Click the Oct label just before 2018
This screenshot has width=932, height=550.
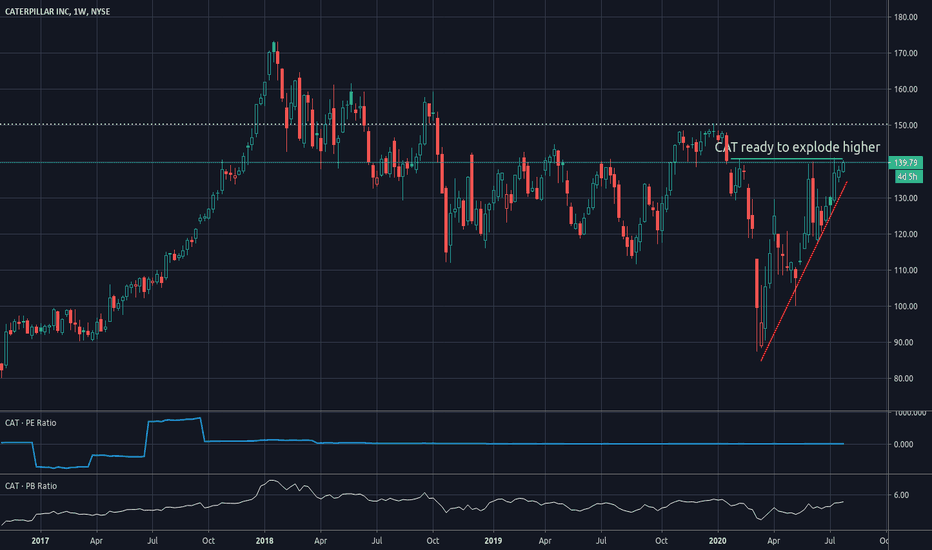pos(208,540)
